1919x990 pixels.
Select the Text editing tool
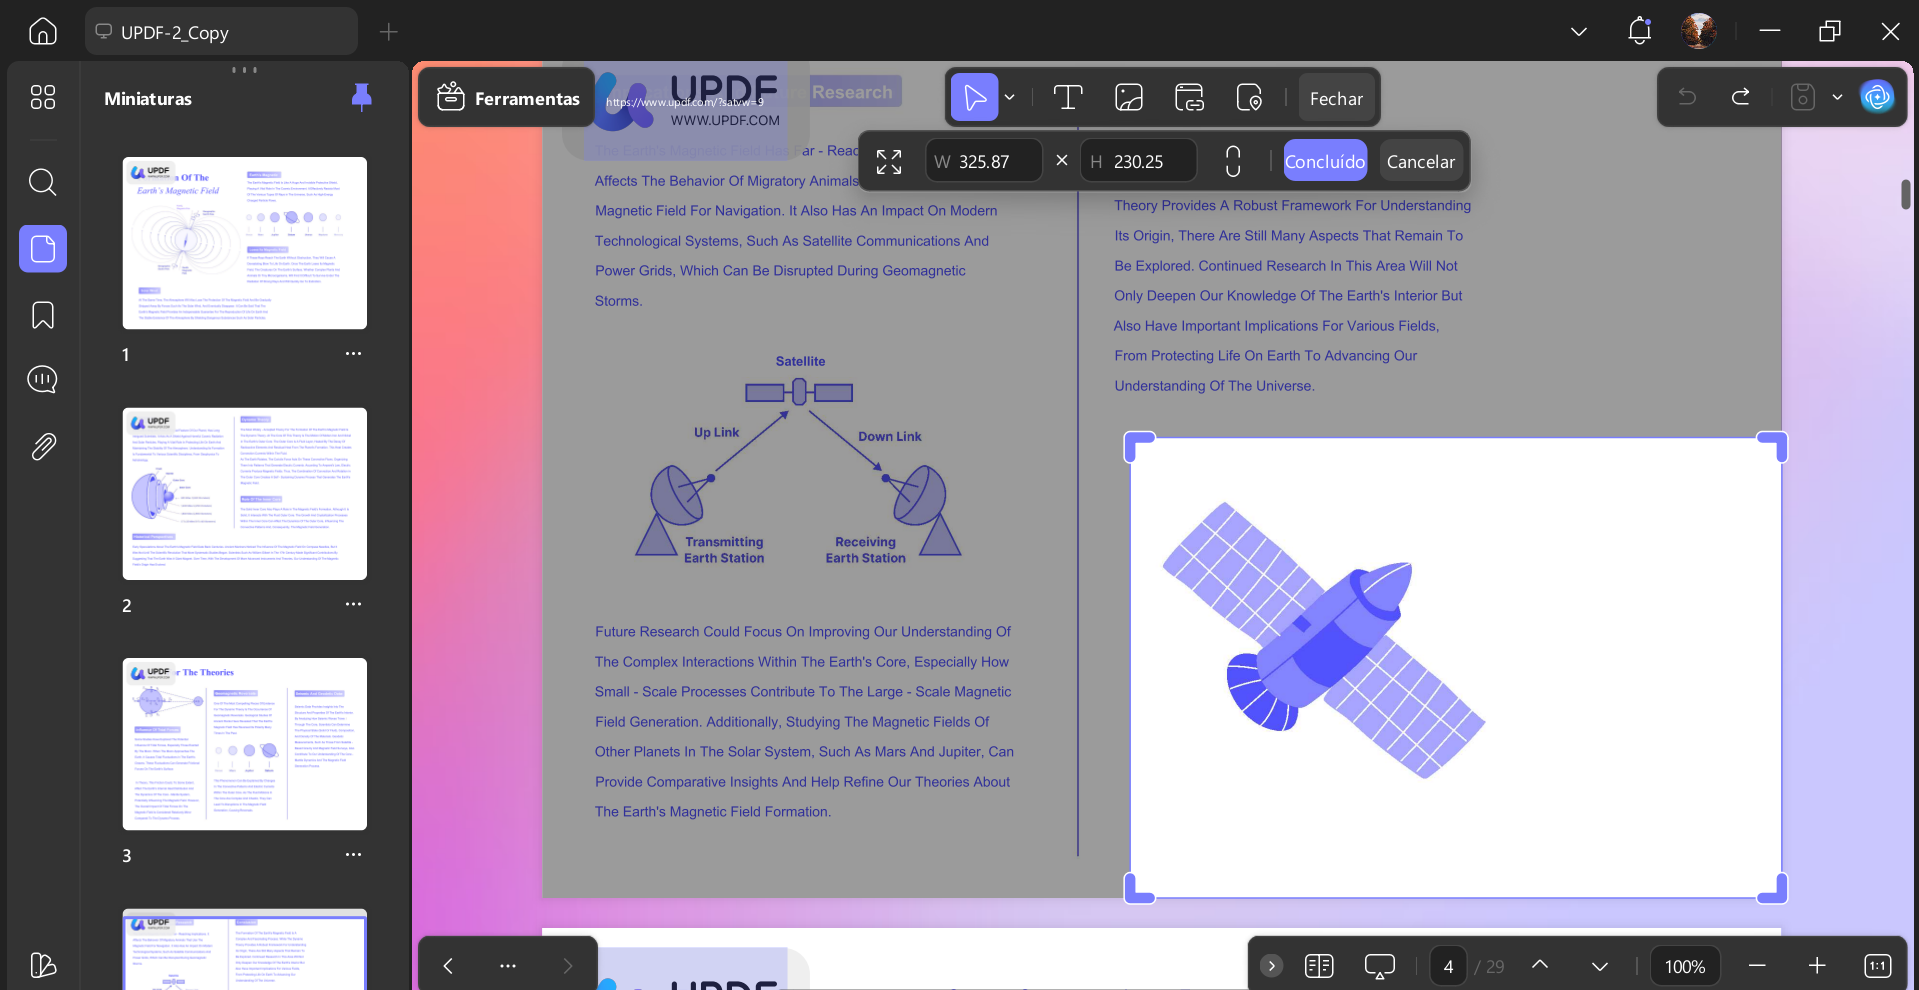coord(1068,98)
